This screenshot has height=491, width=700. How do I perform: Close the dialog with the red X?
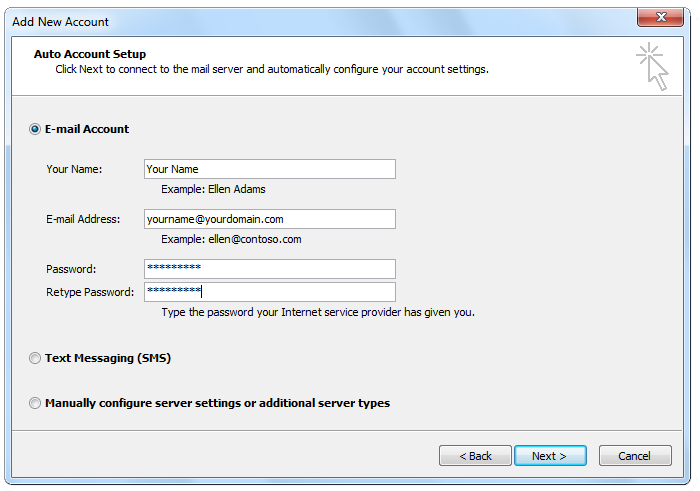pos(660,17)
